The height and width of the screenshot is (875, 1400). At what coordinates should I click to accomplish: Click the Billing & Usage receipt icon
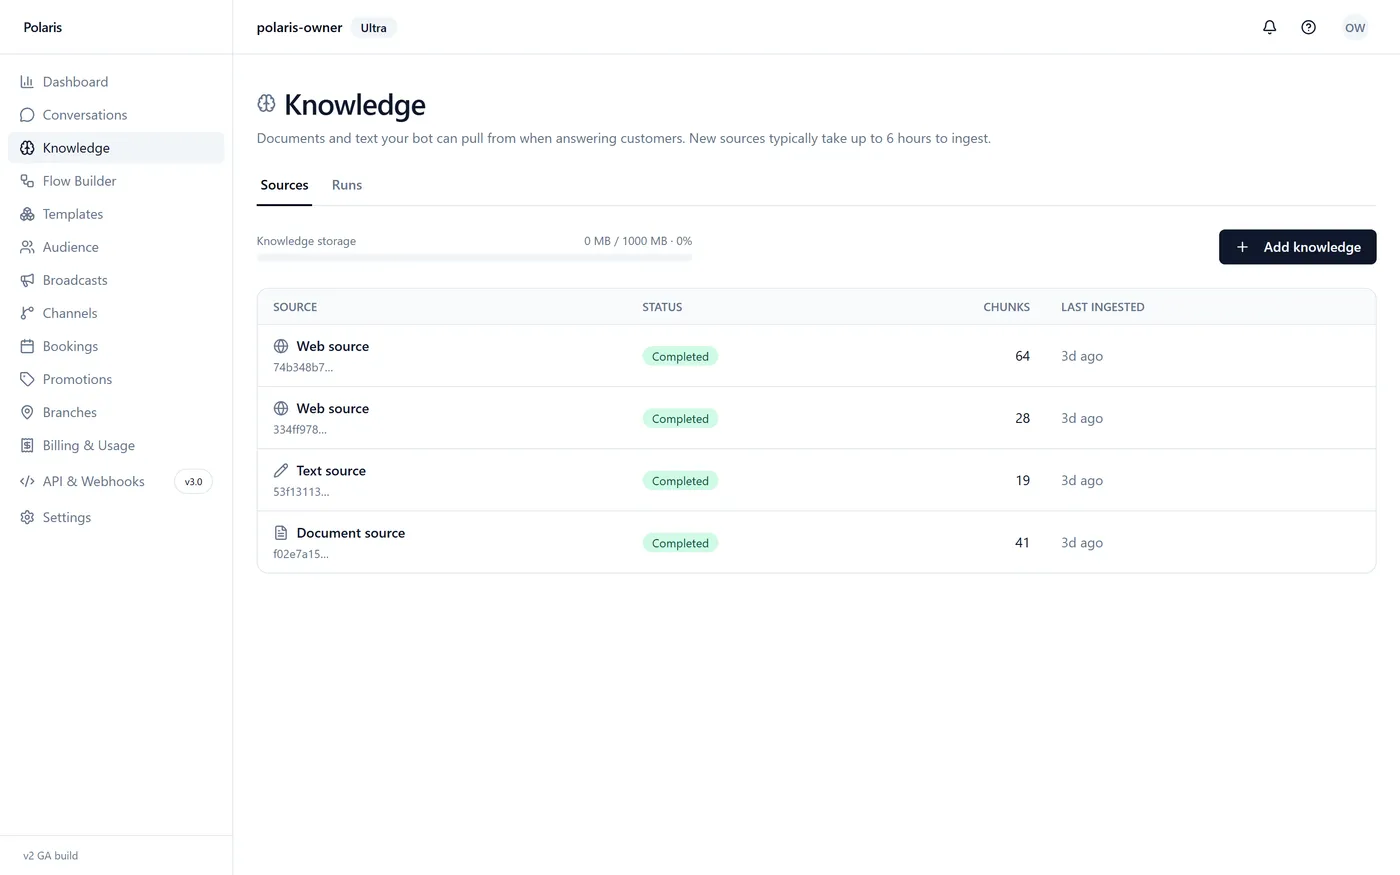(x=27, y=445)
